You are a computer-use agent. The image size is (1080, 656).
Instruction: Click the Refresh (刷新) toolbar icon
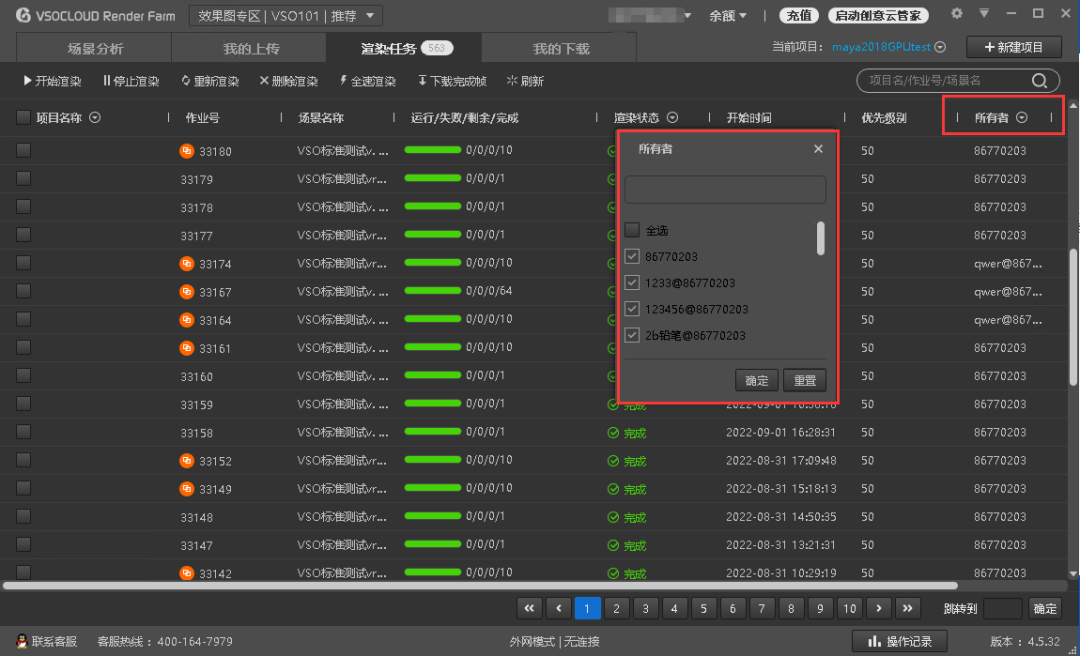tap(512, 81)
